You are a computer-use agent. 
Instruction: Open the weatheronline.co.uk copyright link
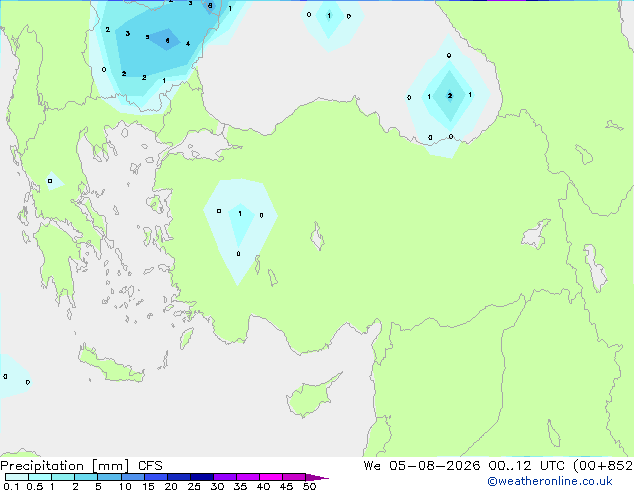tap(550, 481)
